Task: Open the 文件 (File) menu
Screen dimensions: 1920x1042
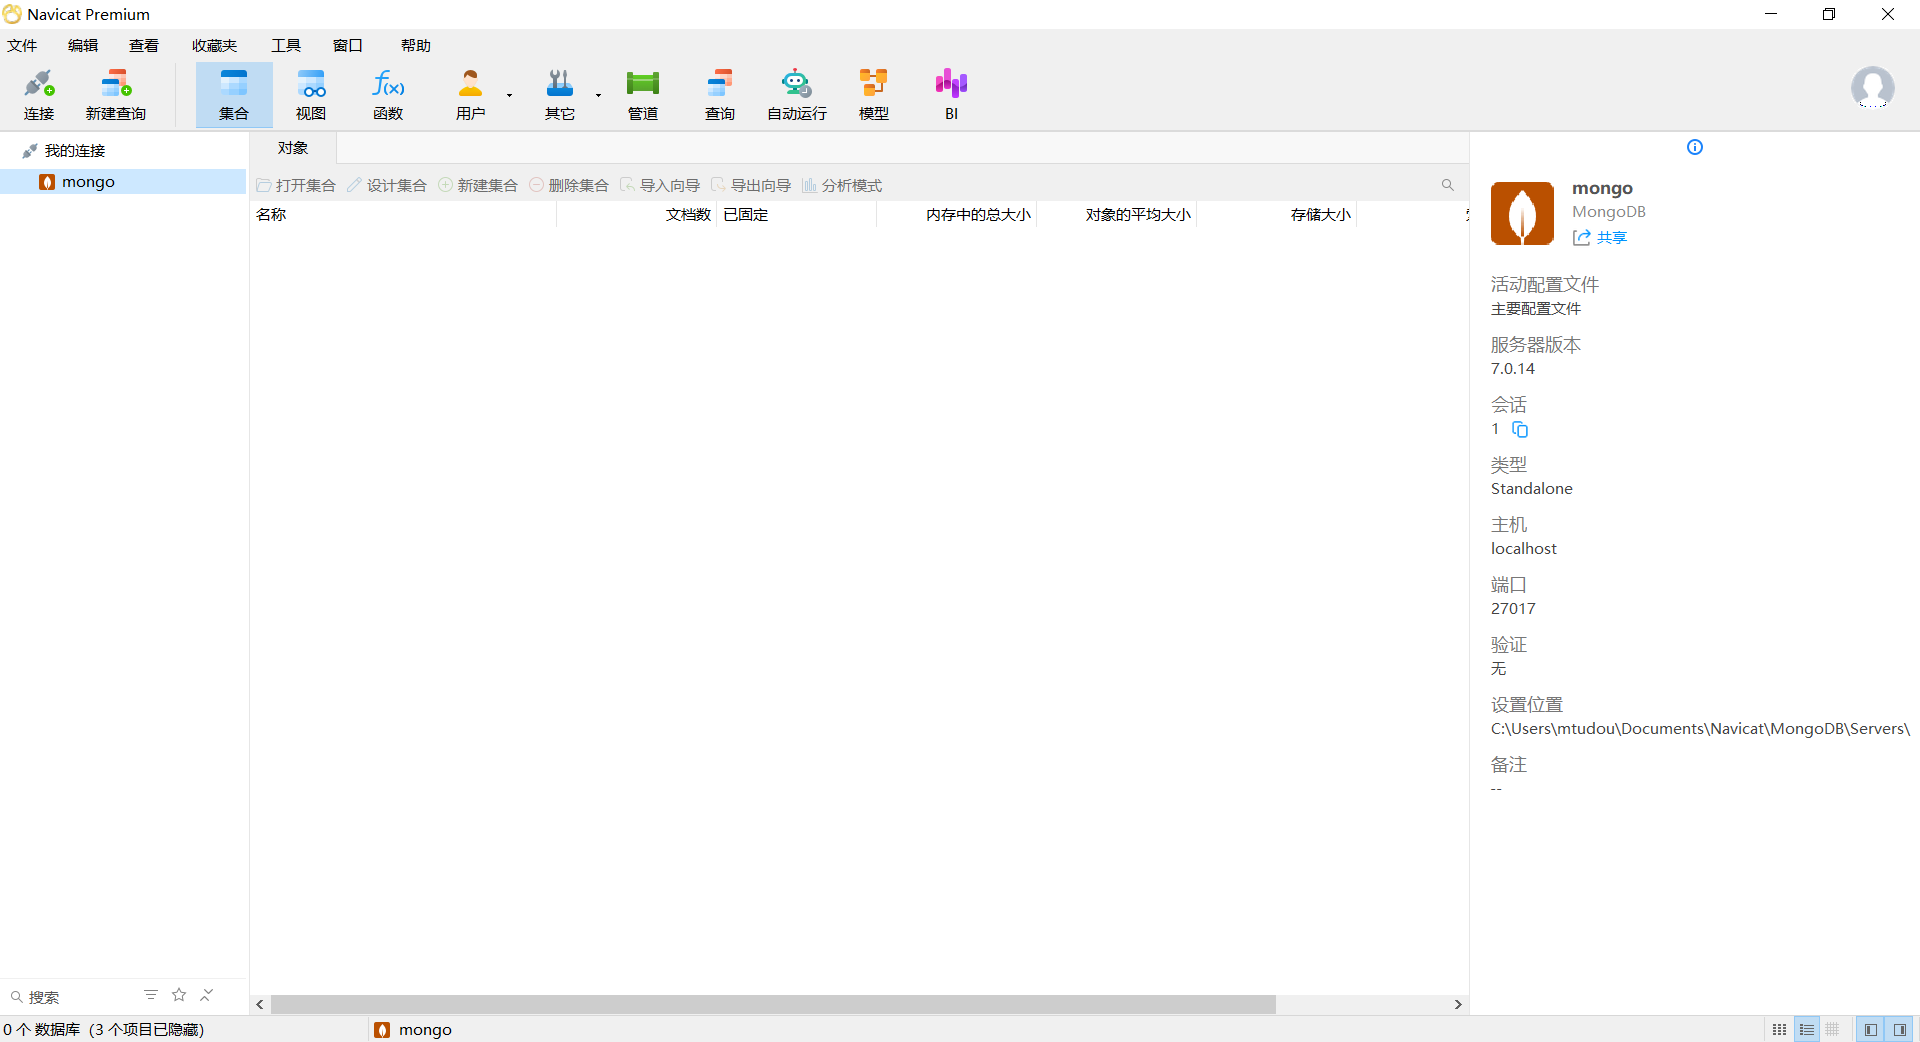Action: 22,46
